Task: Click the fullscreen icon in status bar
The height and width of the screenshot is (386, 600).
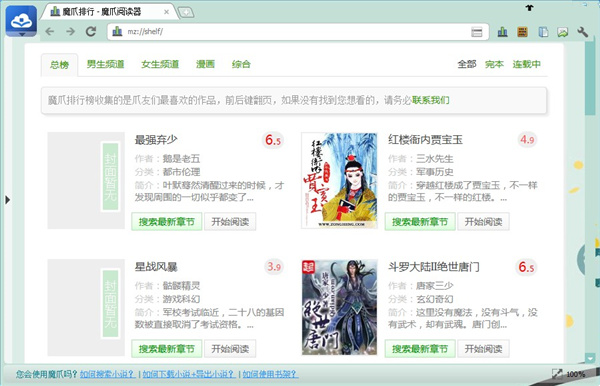Action: point(557,374)
